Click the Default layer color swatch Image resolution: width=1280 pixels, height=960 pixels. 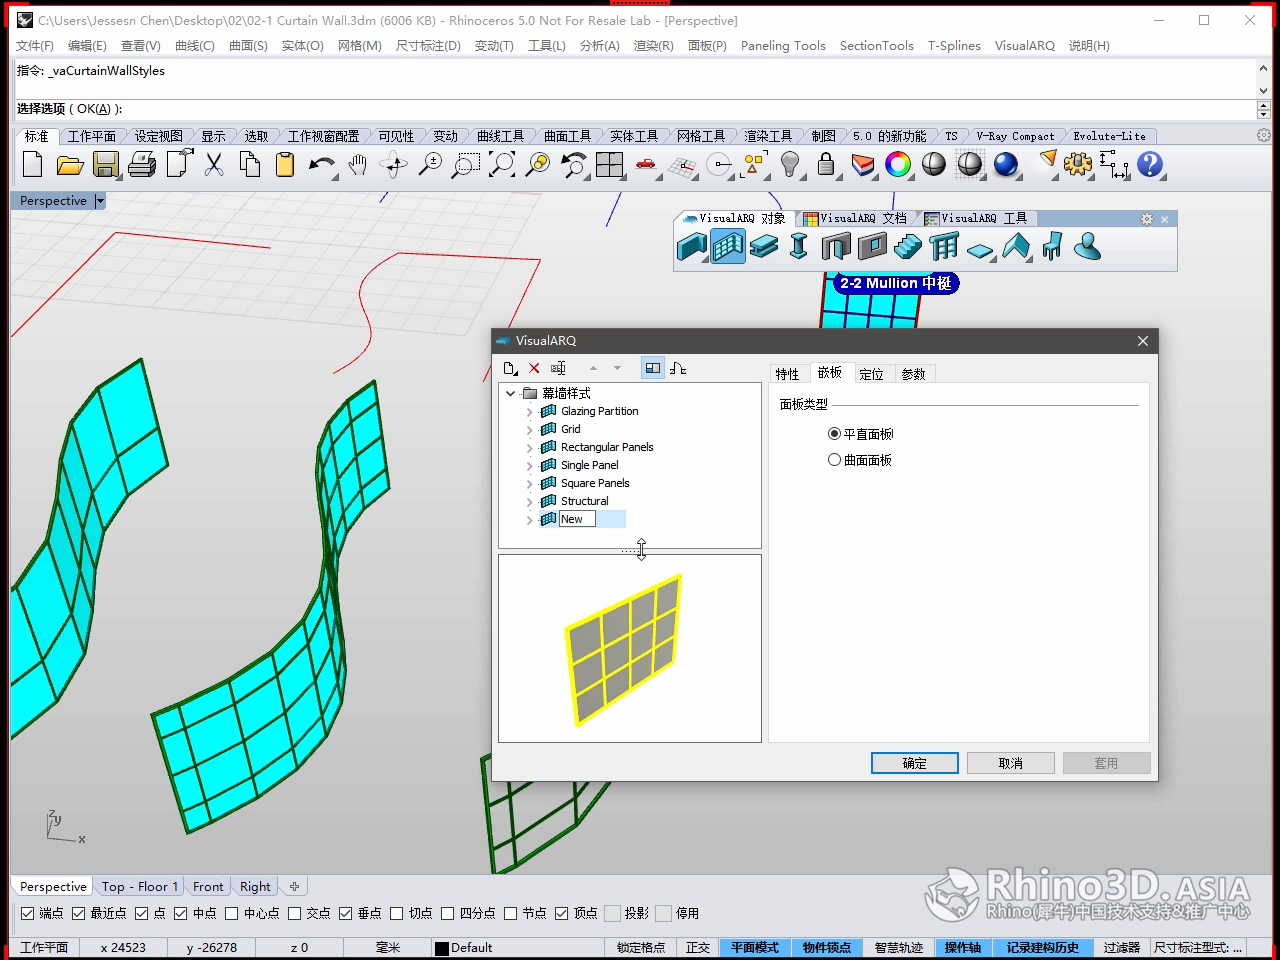(442, 948)
